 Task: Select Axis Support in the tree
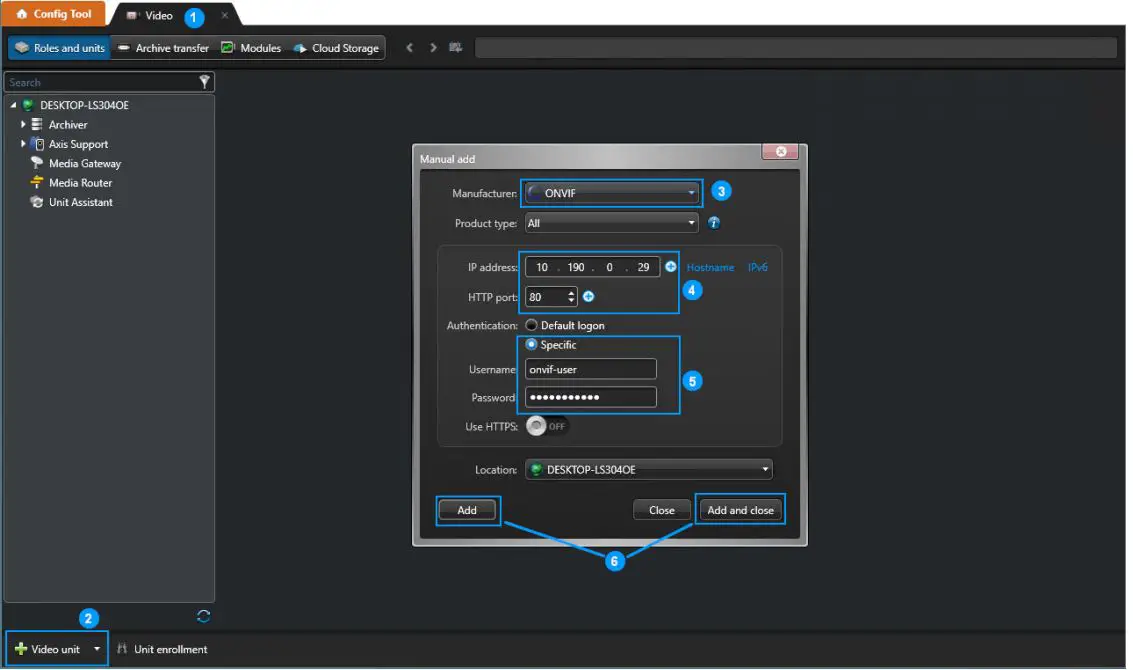tap(78, 144)
